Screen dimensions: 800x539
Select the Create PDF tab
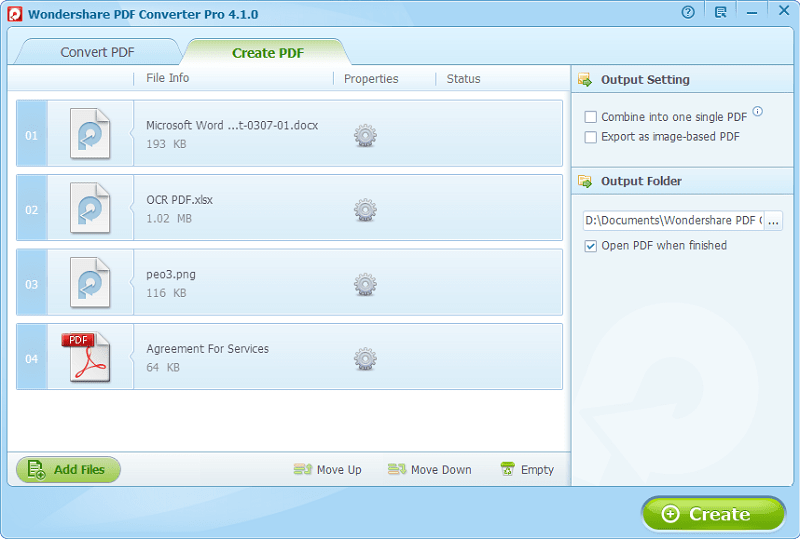(x=268, y=53)
